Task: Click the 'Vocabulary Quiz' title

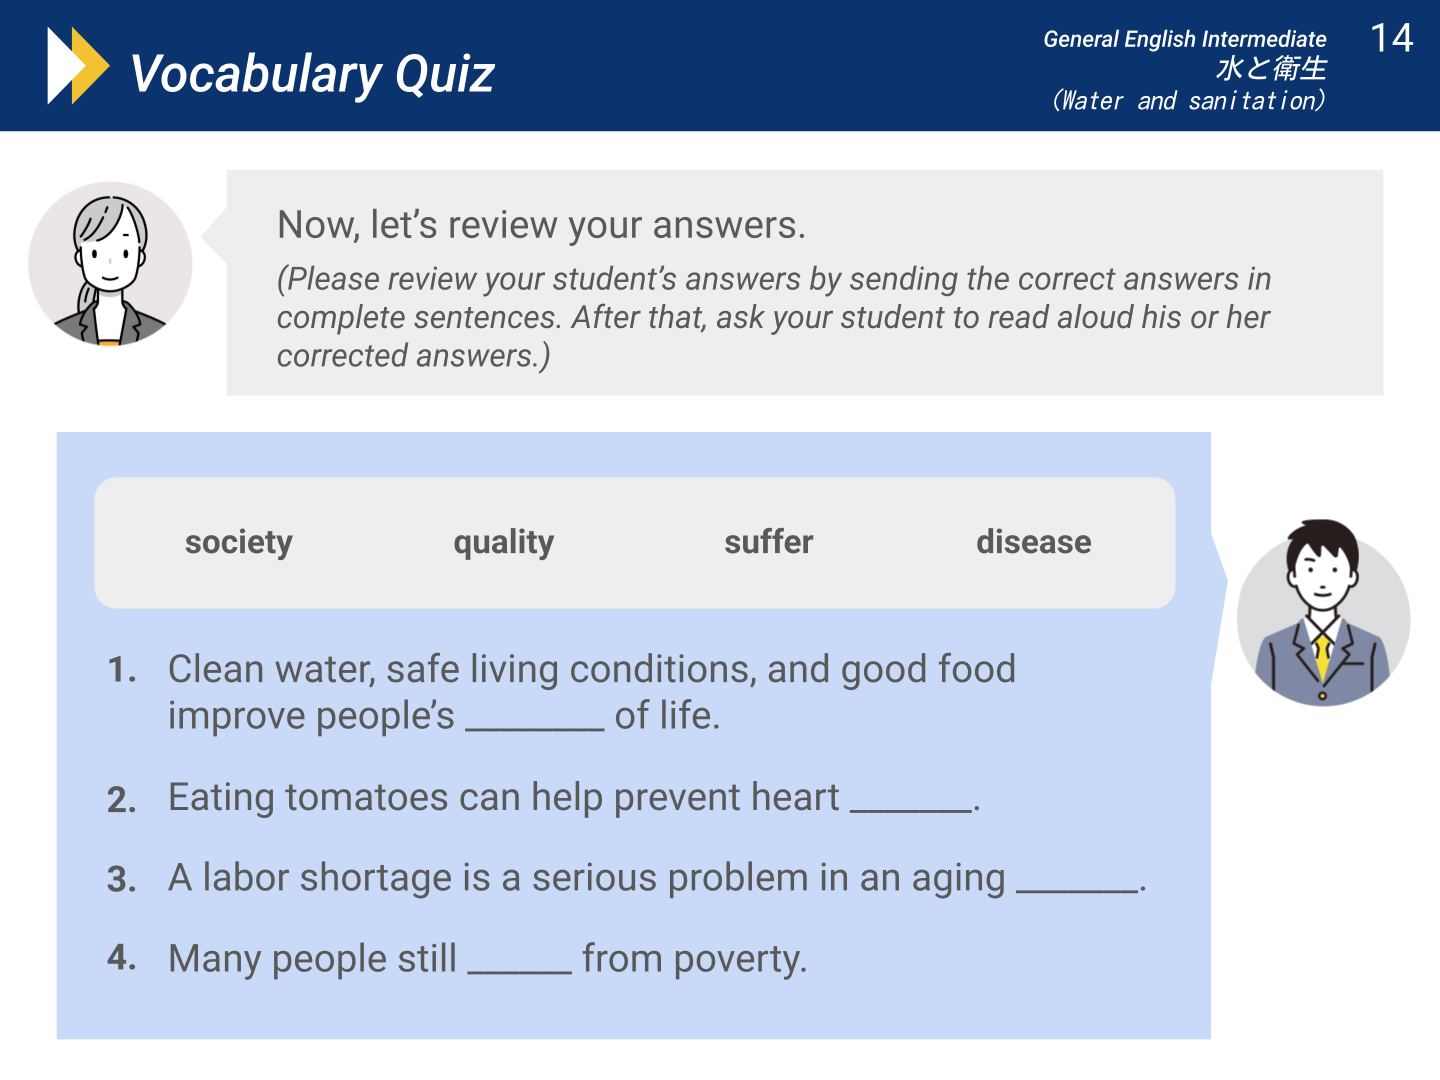Action: click(313, 74)
